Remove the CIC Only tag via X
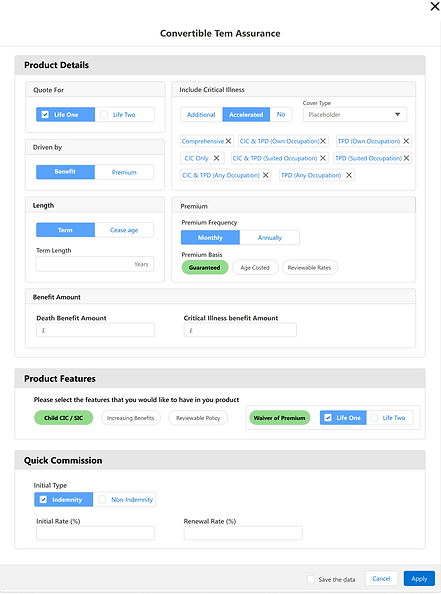 coord(216,158)
